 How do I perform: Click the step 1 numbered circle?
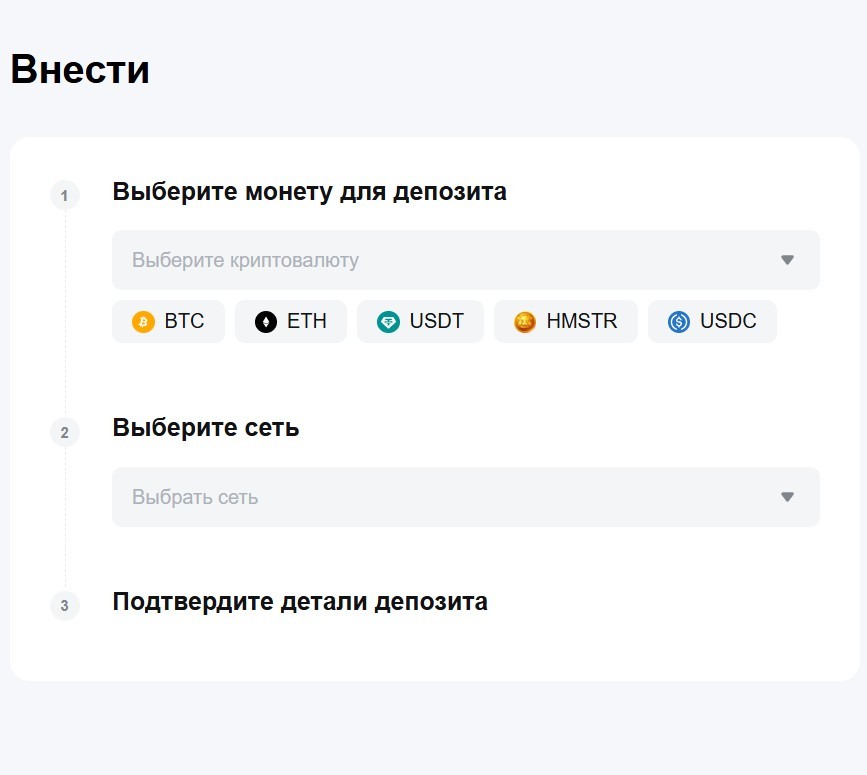click(x=64, y=195)
